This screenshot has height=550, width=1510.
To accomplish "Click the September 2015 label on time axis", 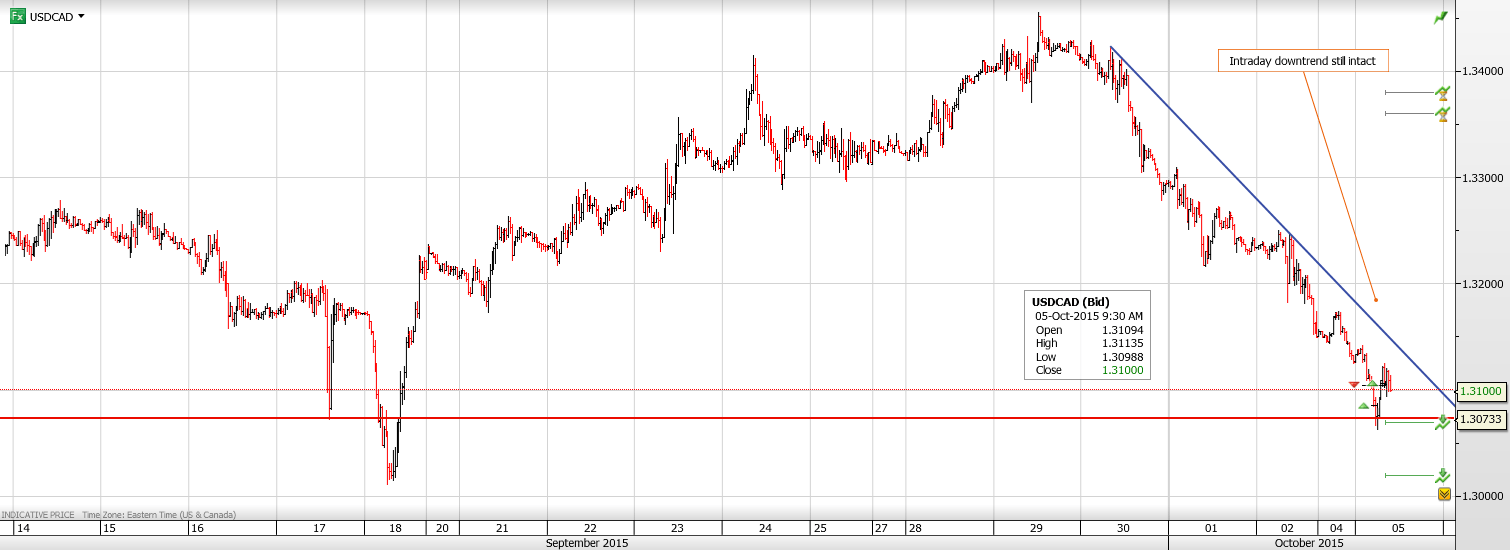I will (x=586, y=543).
